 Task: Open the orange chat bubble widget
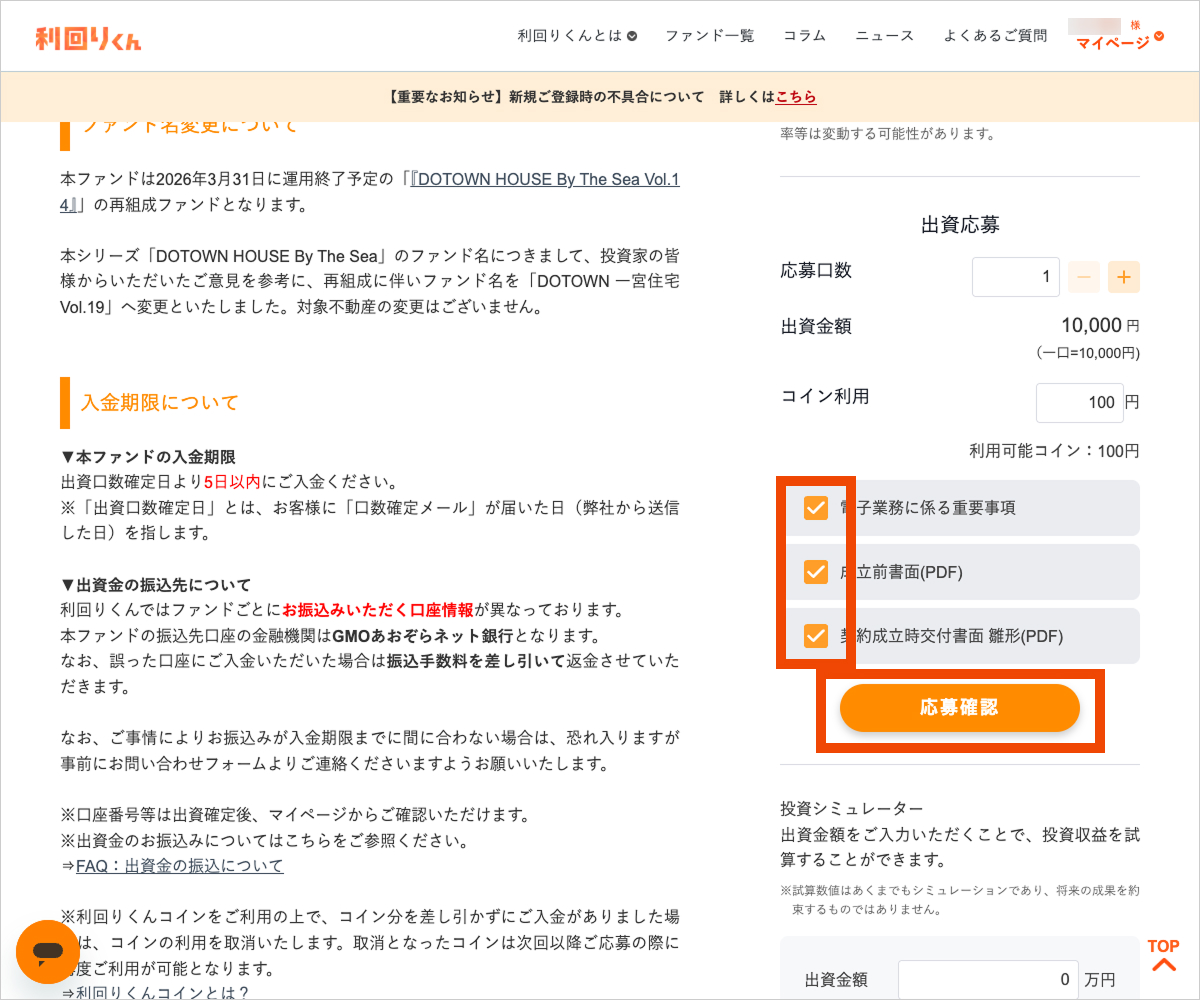point(47,951)
